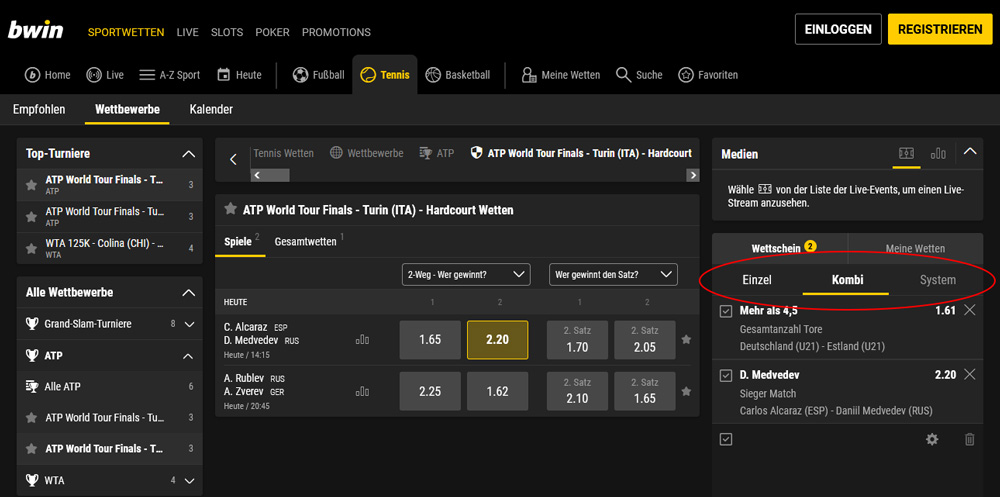Image resolution: width=1000 pixels, height=497 pixels.
Task: Expand Grand-Slam-Turniere list
Action: coord(189,324)
